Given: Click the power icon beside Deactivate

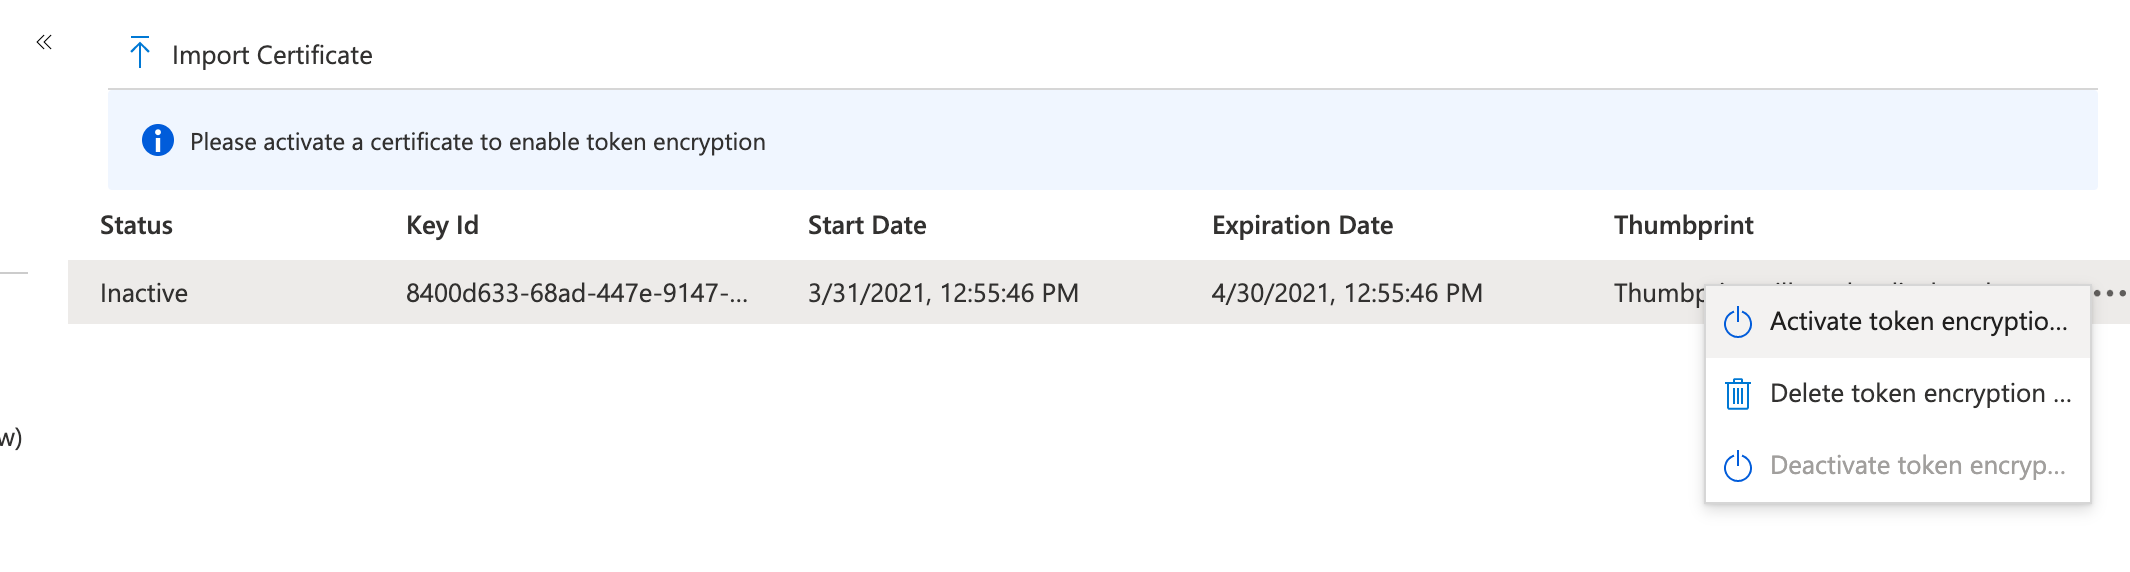Looking at the screenshot, I should point(1738,466).
